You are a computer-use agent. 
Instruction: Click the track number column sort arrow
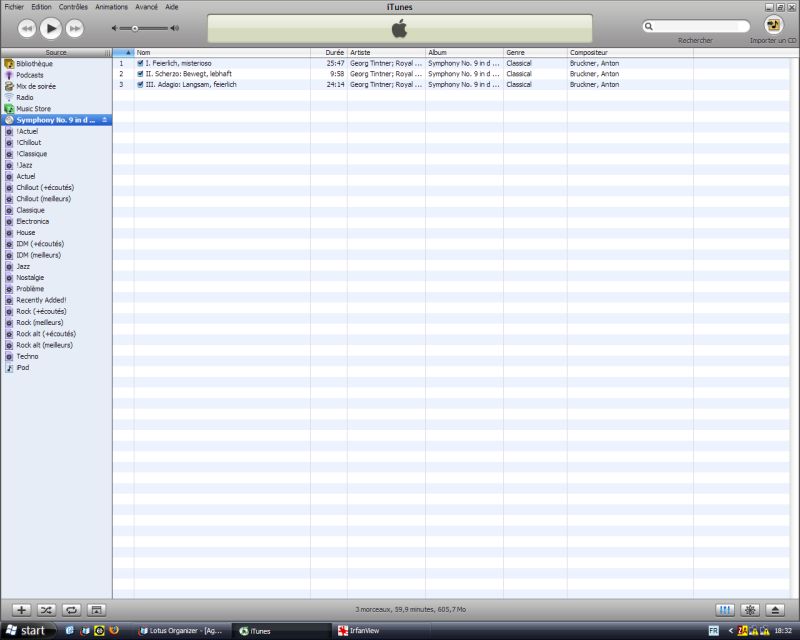[128, 52]
